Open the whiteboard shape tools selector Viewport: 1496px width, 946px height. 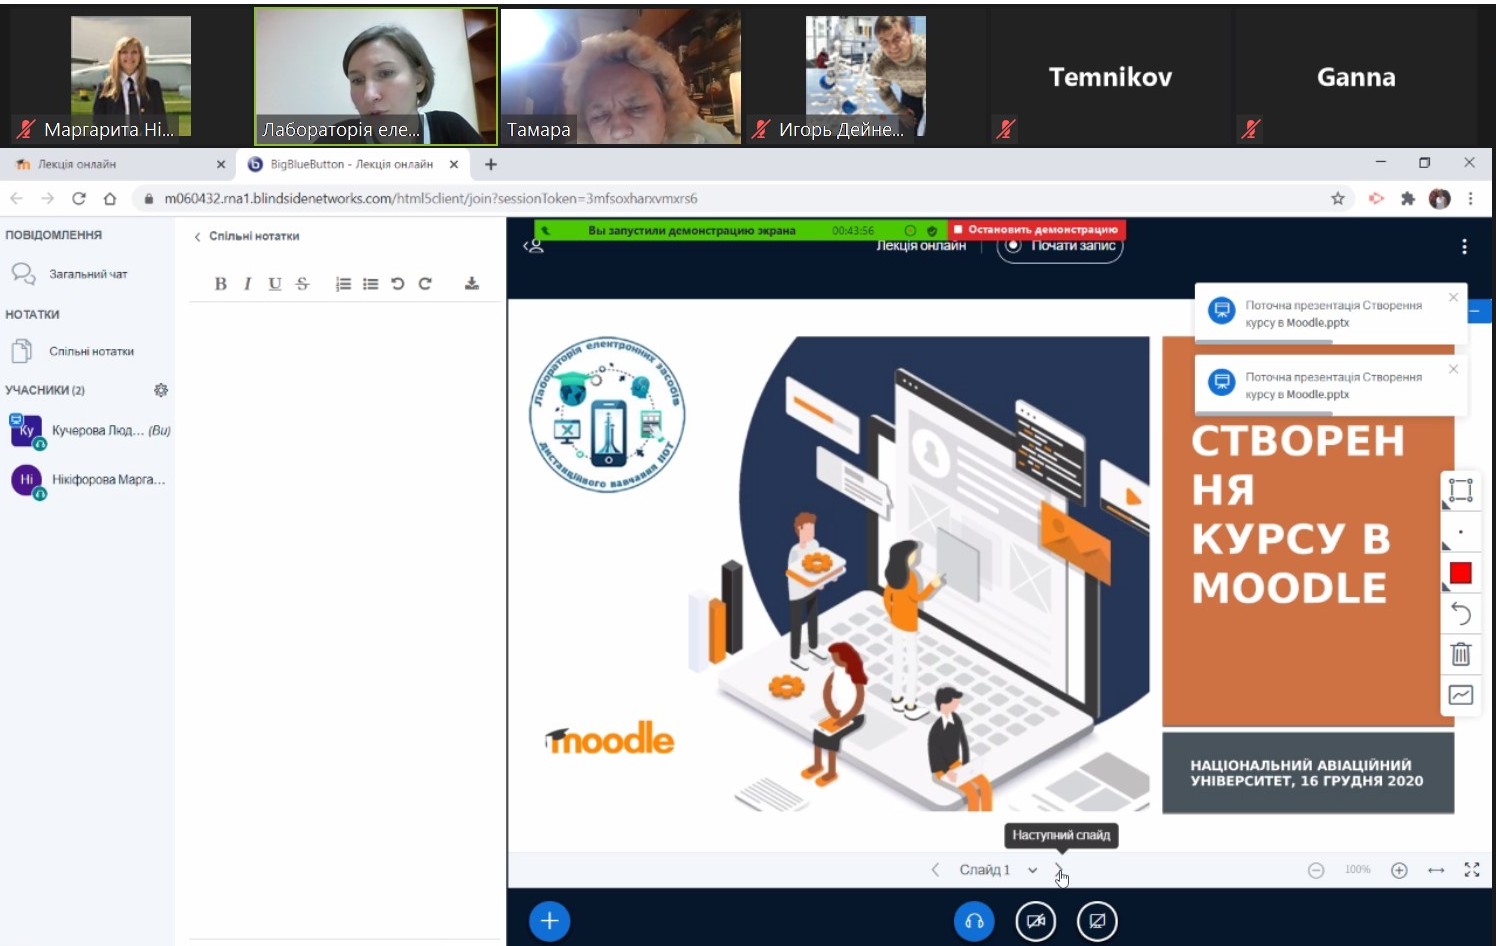[x=1460, y=490]
